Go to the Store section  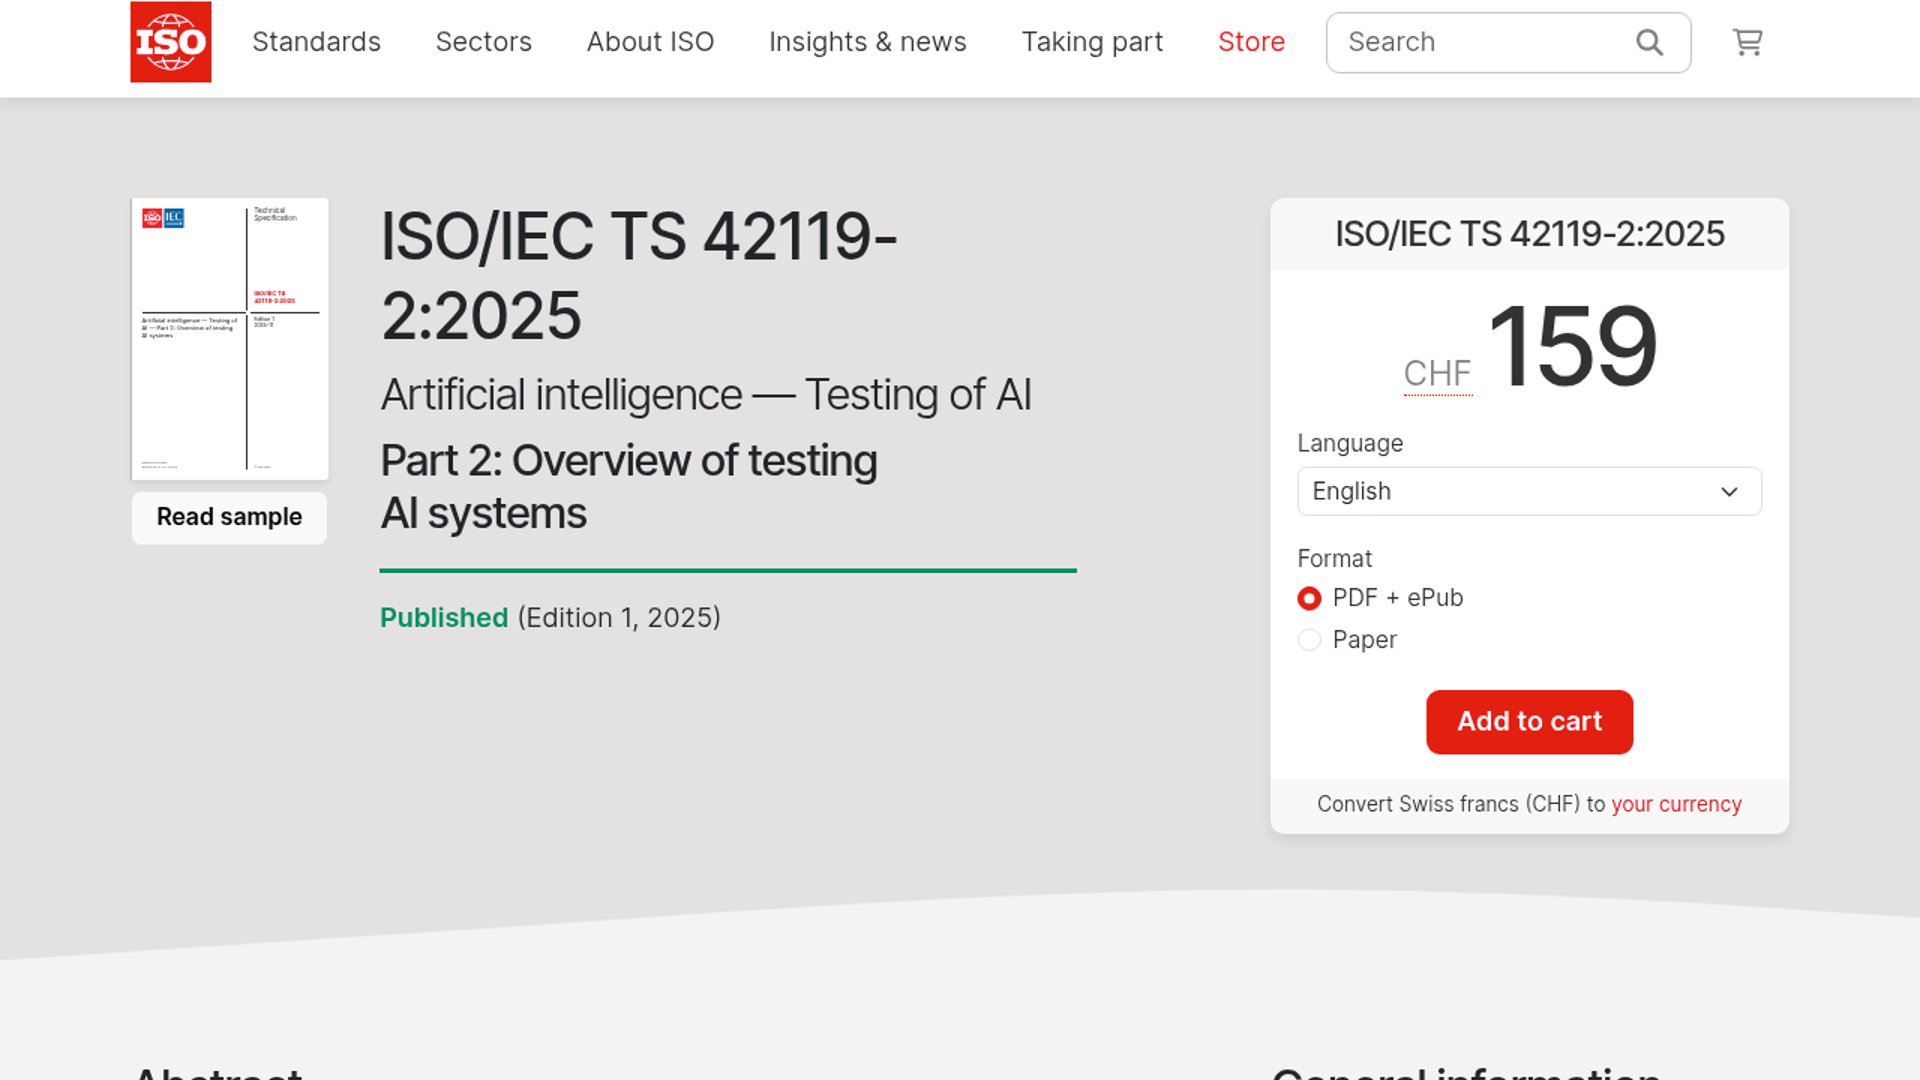point(1251,42)
